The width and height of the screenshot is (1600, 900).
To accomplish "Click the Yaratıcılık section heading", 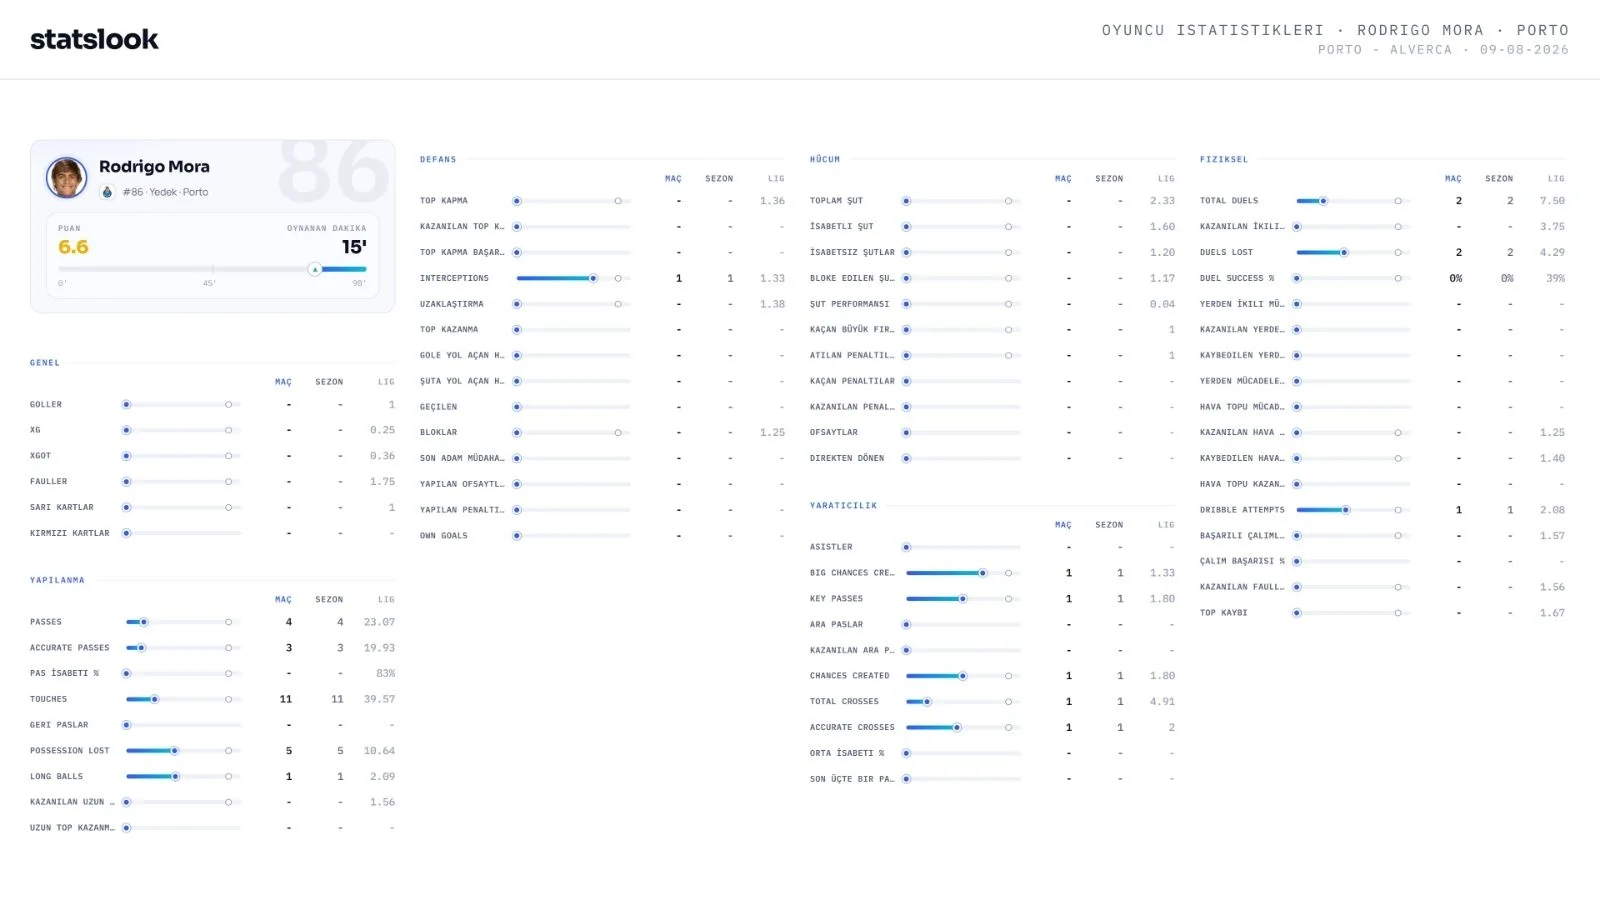I will pos(843,505).
